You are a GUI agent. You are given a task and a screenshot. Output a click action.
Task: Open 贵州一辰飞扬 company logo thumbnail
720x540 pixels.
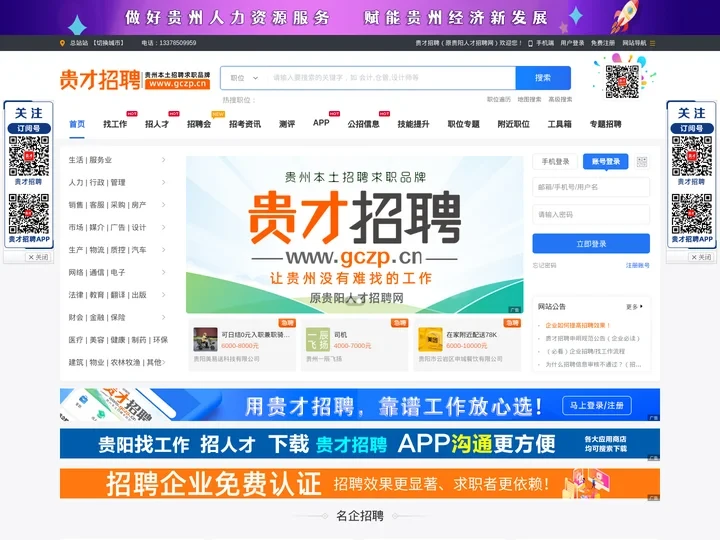pyautogui.click(x=318, y=339)
